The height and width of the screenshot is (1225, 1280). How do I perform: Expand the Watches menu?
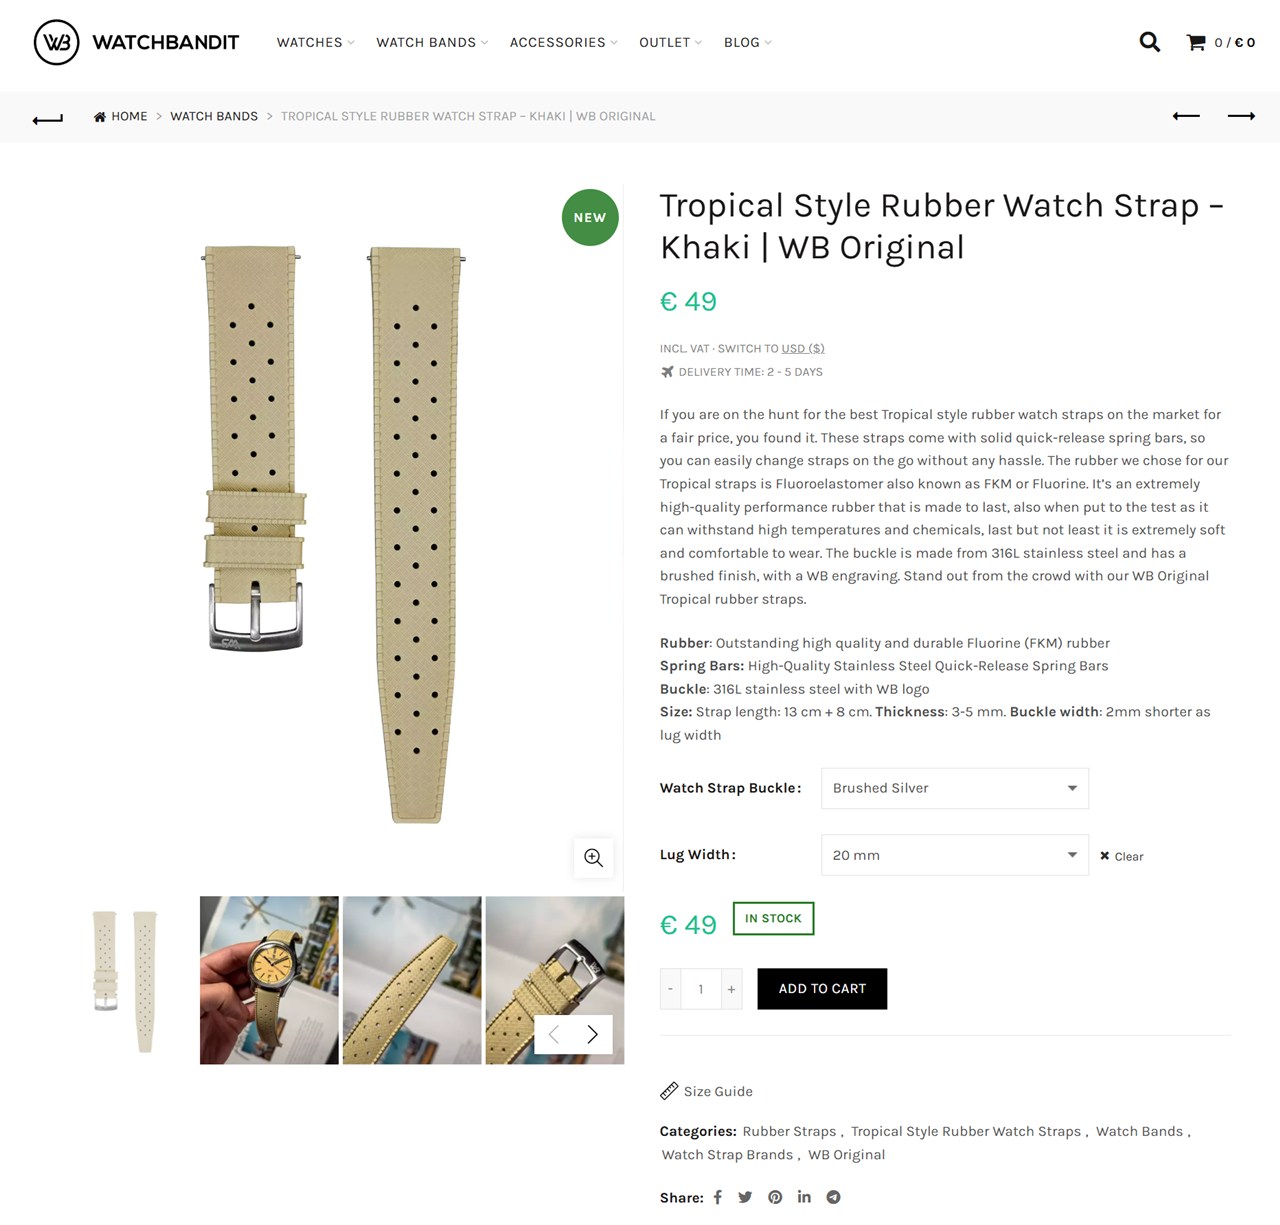point(315,42)
